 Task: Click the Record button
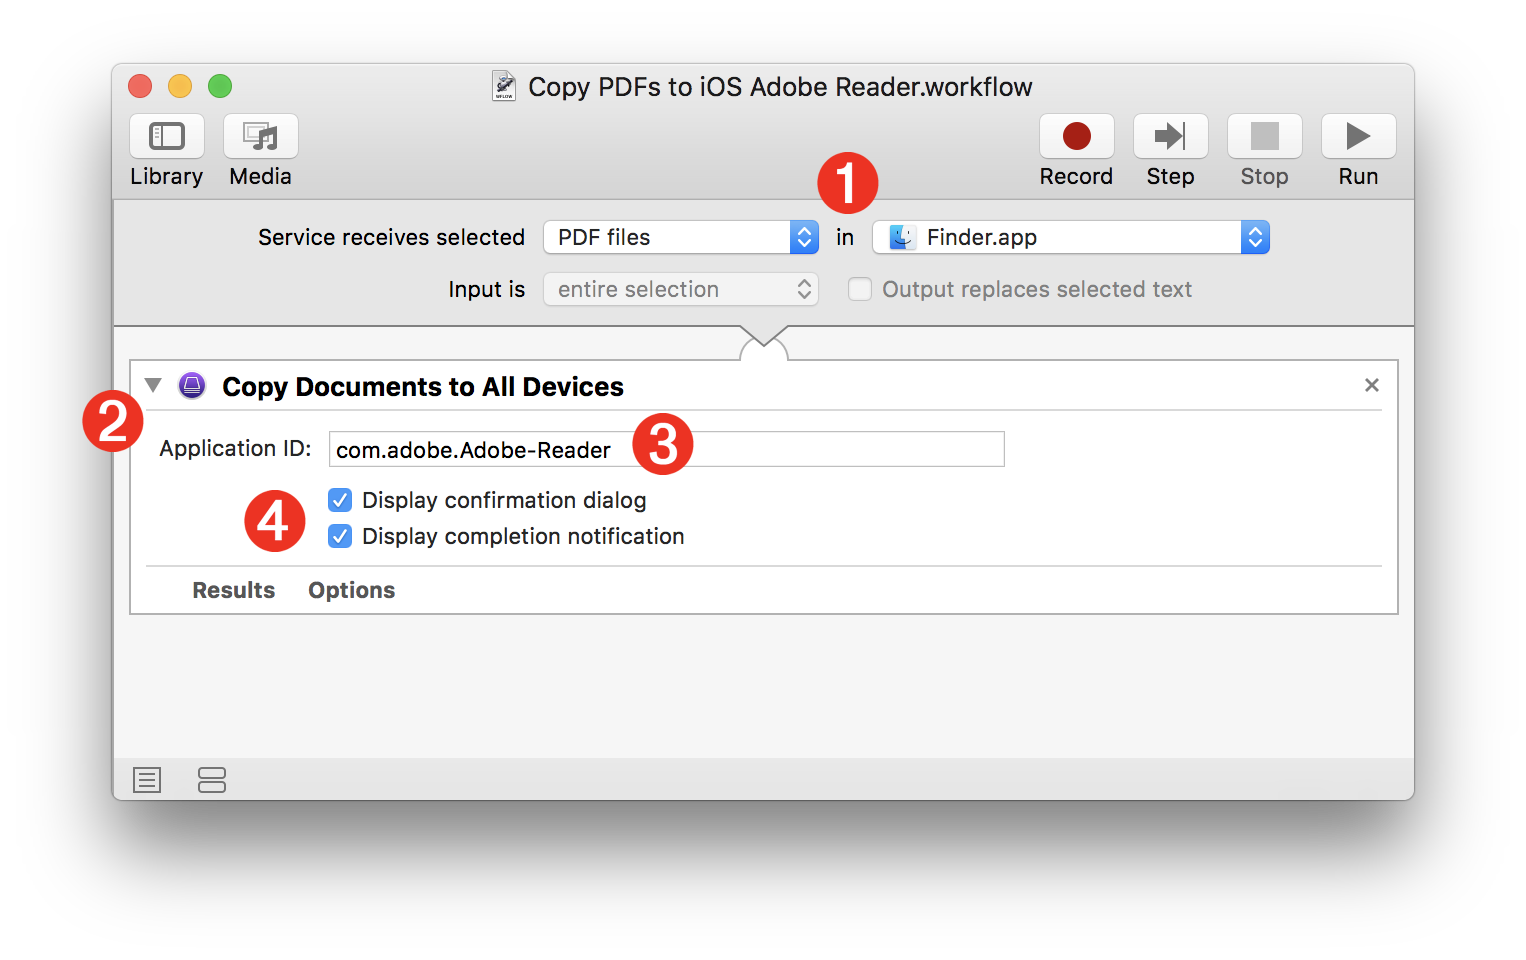click(1077, 136)
